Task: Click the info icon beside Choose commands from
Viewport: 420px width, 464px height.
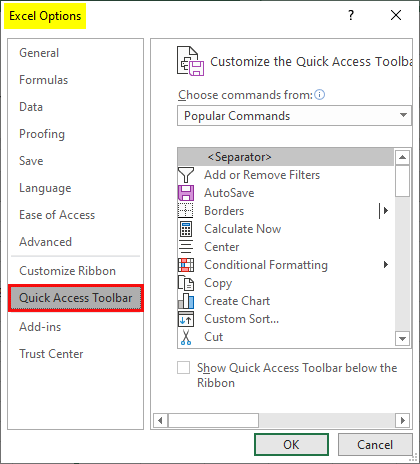Action: (319, 95)
